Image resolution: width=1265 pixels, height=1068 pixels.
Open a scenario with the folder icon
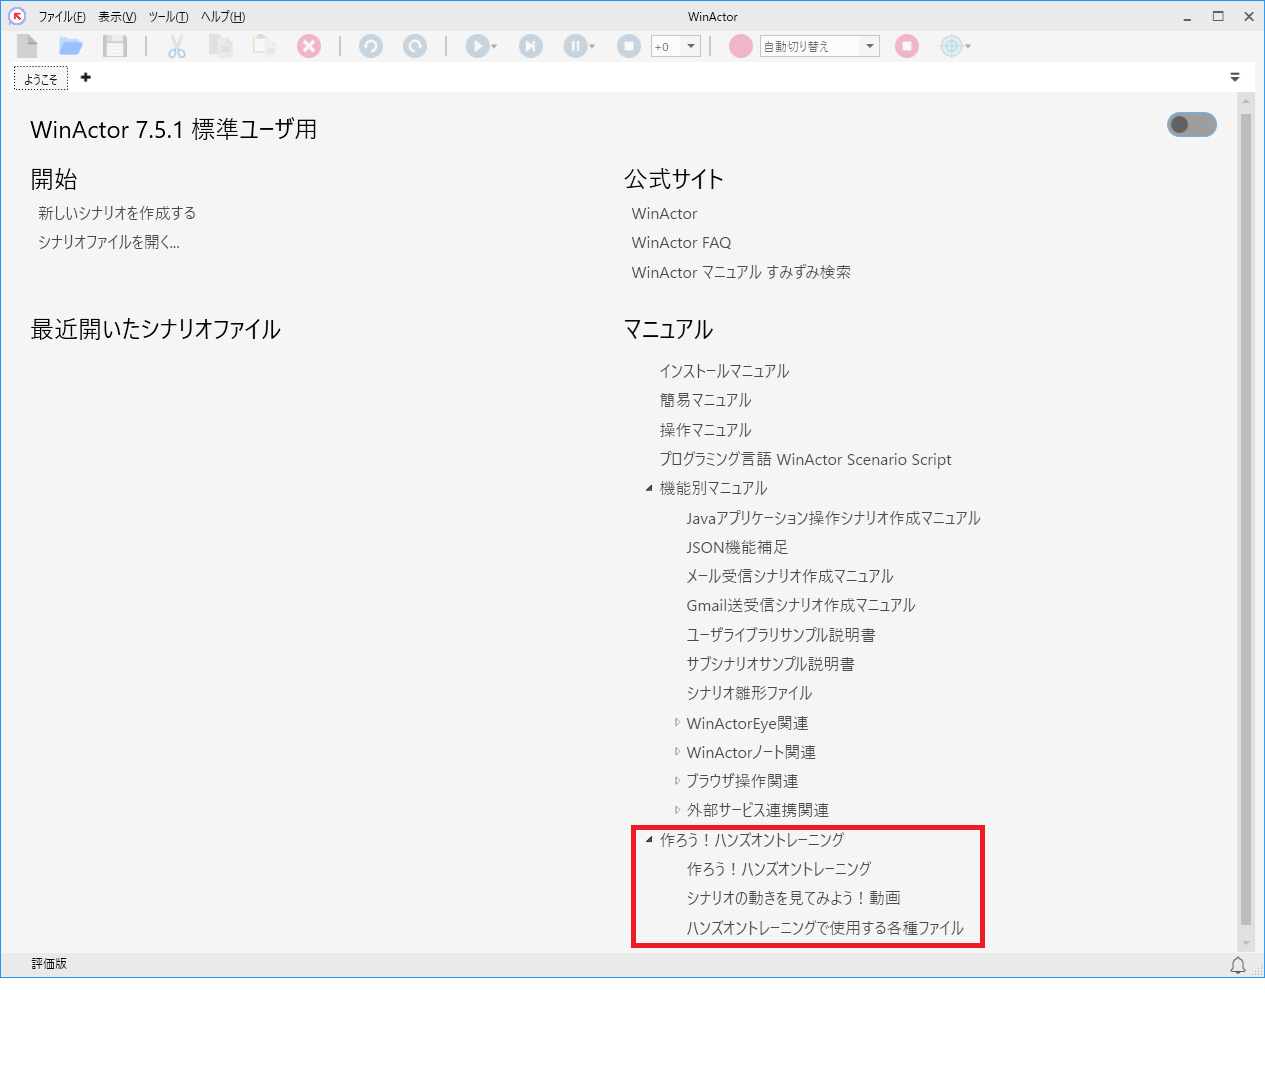tap(70, 46)
